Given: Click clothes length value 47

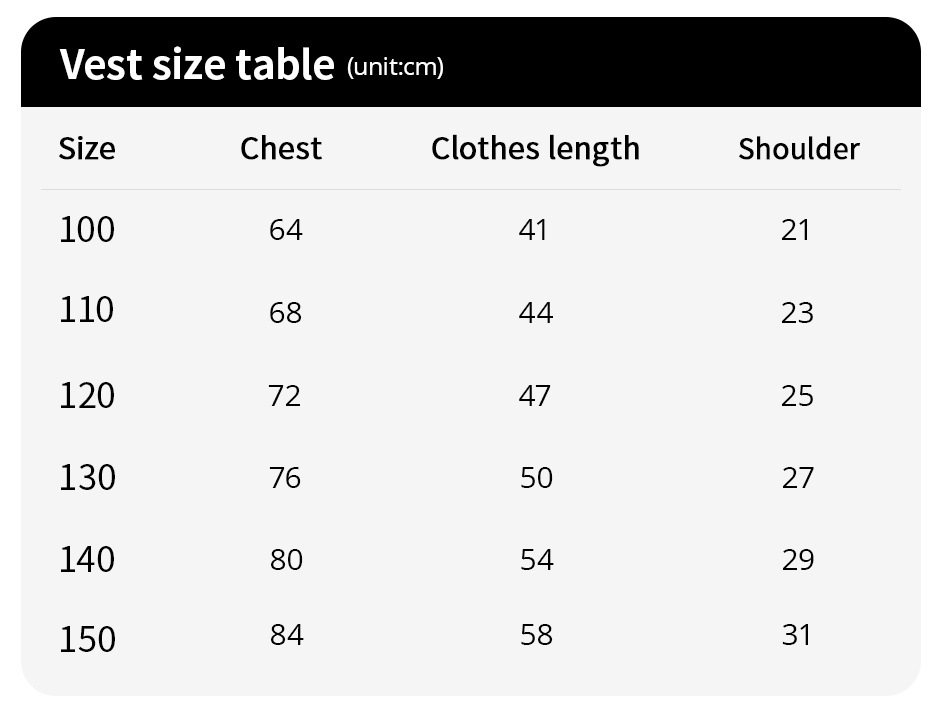Looking at the screenshot, I should pyautogui.click(x=535, y=396).
